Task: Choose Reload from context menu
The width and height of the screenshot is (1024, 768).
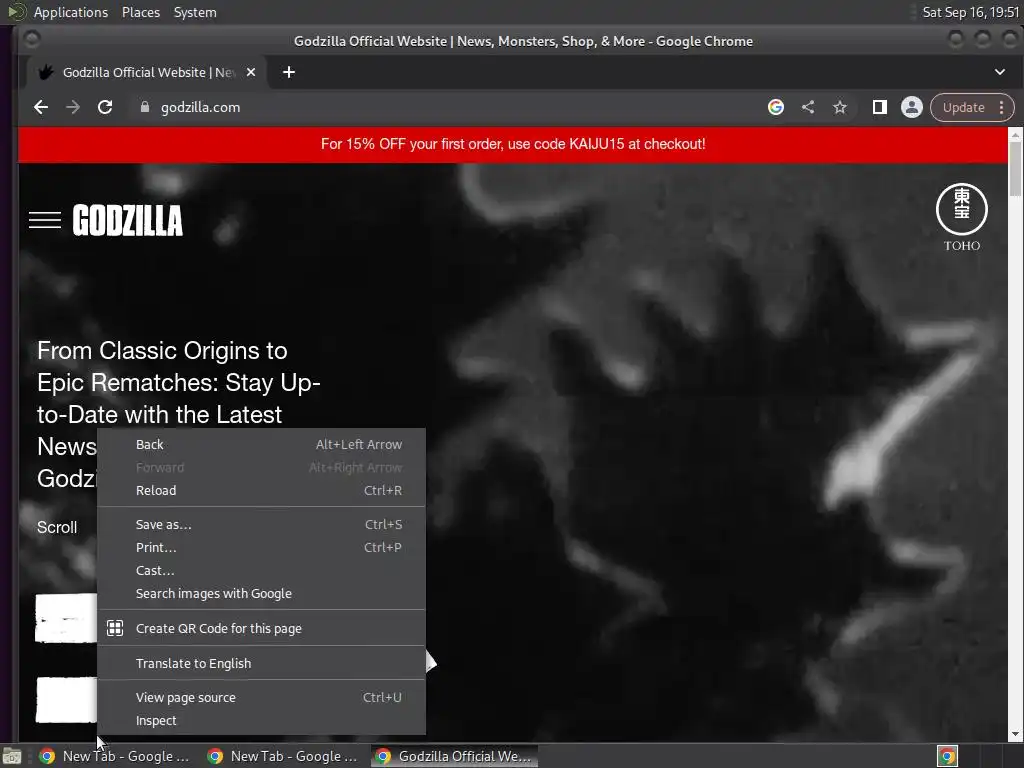Action: tap(261, 490)
